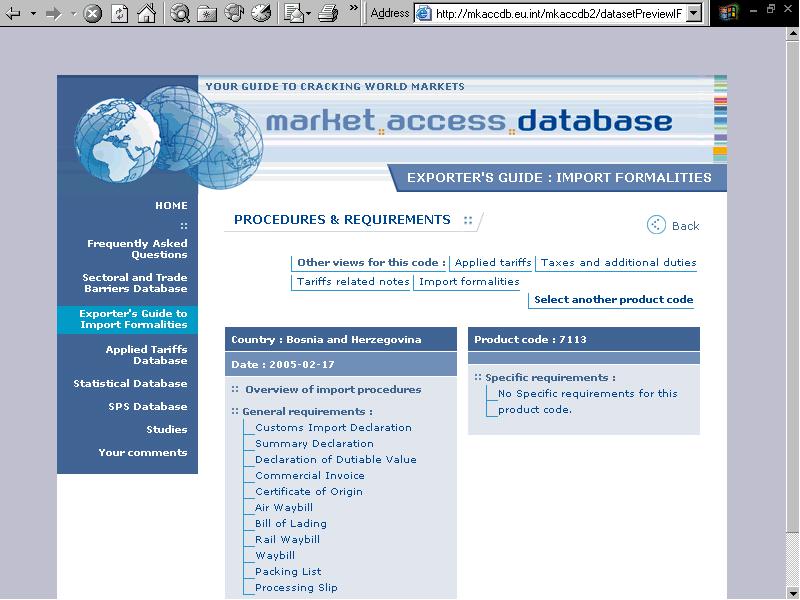This screenshot has width=800, height=600.
Task: Open HOME in the sidebar
Action: (x=171, y=206)
